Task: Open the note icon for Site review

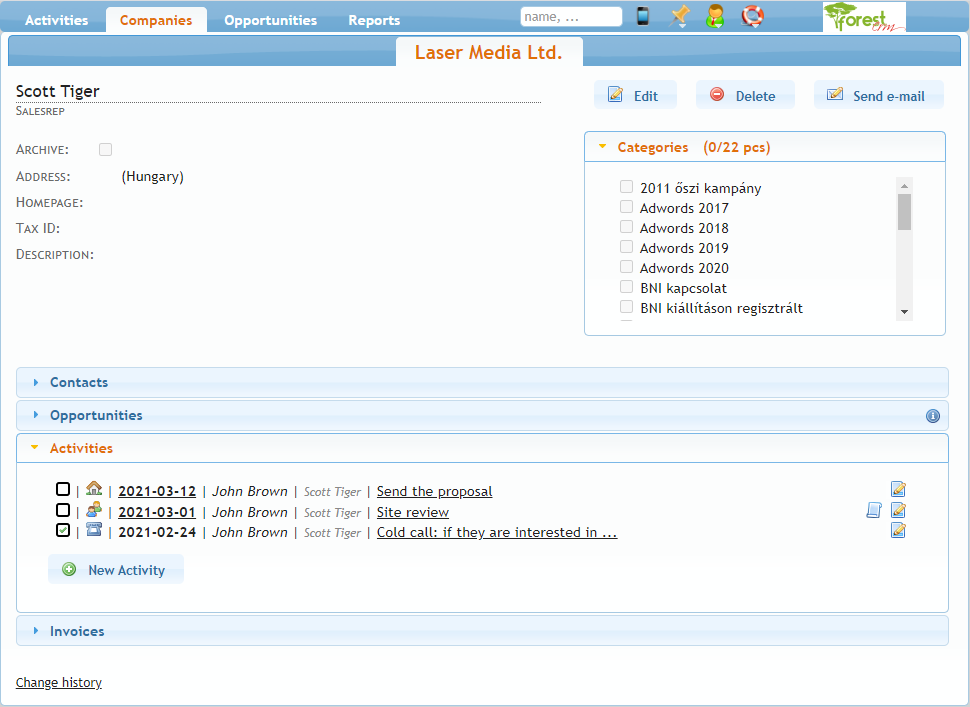Action: (x=873, y=511)
